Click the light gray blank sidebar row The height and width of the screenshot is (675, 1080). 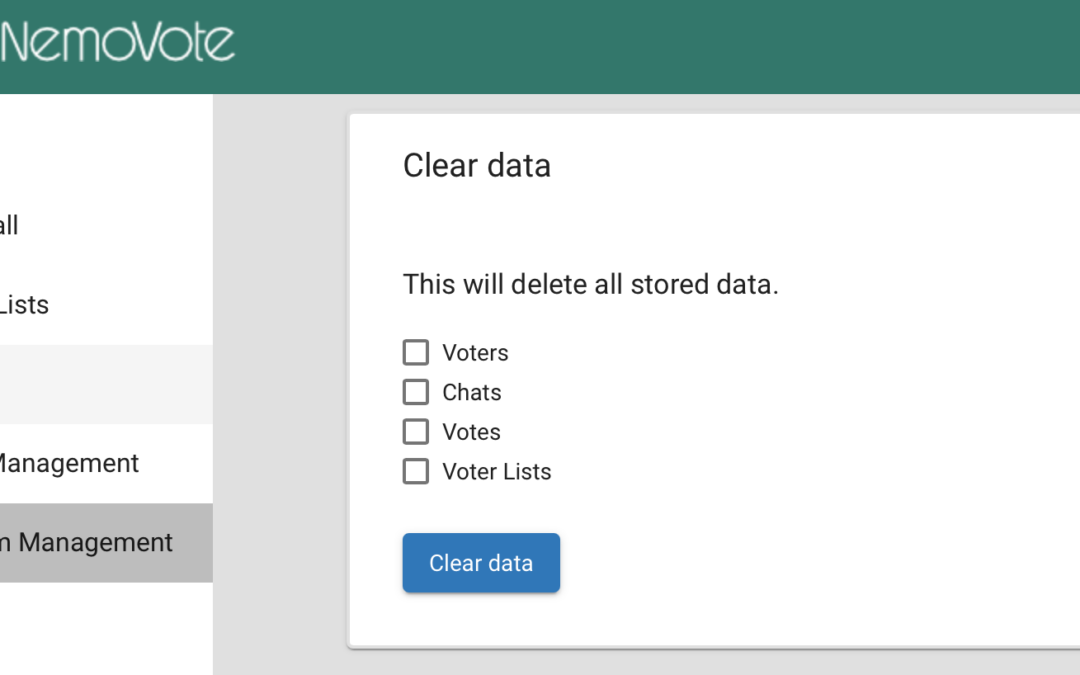click(x=106, y=385)
